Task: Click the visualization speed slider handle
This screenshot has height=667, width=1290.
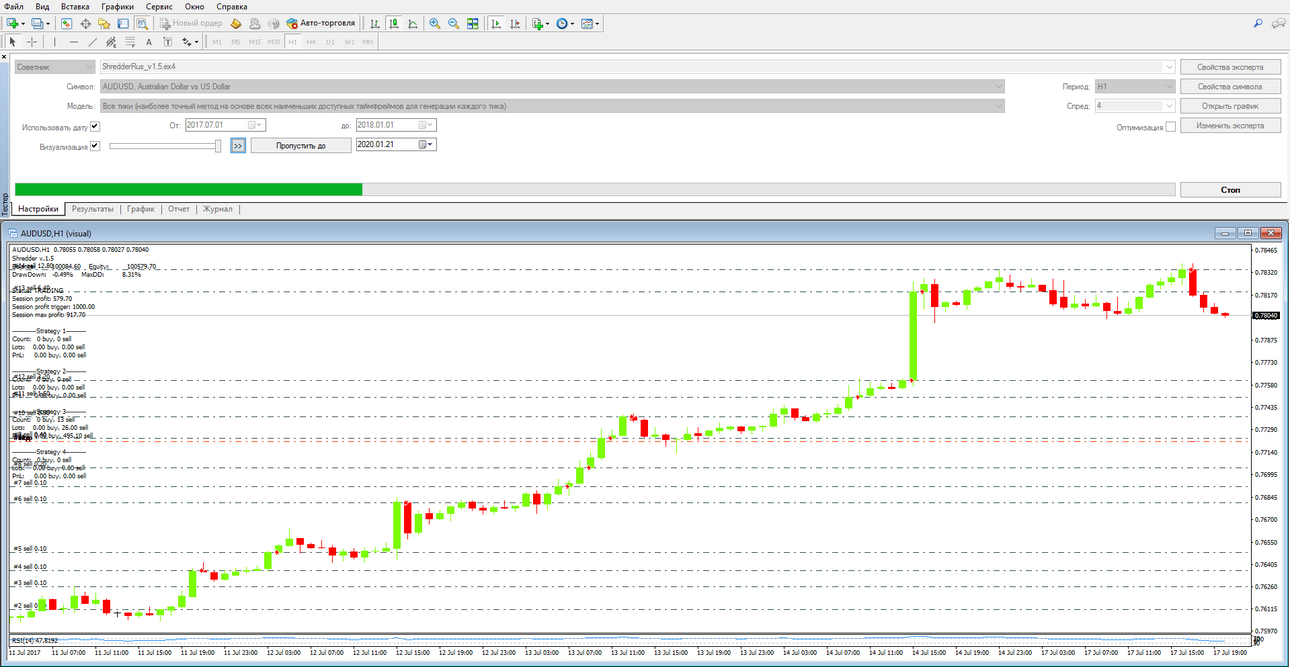Action: tap(218, 146)
